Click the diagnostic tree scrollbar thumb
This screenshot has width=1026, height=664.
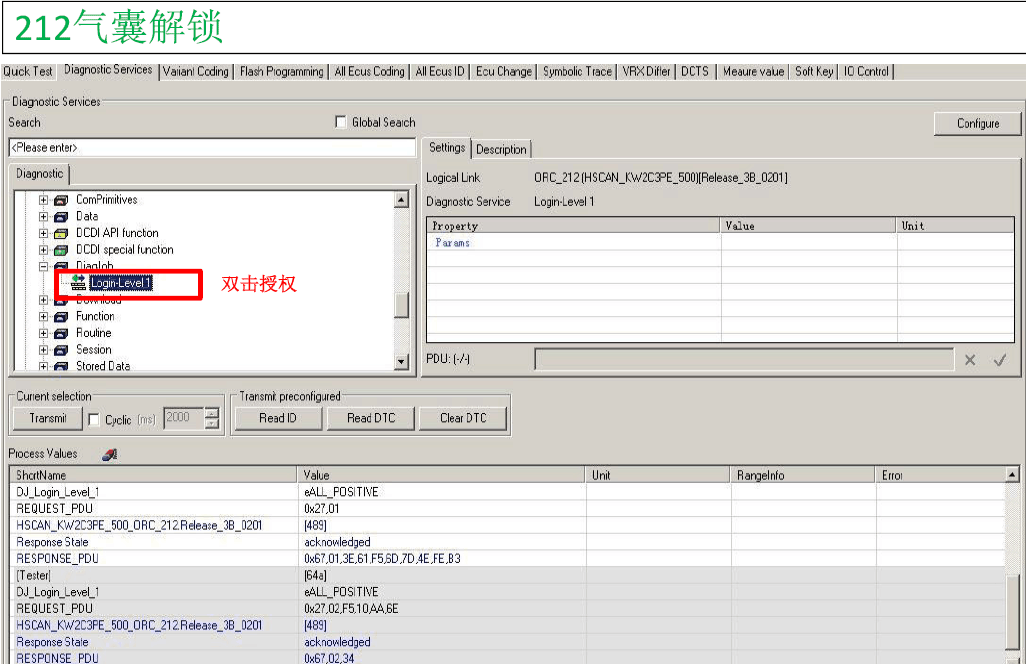point(402,305)
